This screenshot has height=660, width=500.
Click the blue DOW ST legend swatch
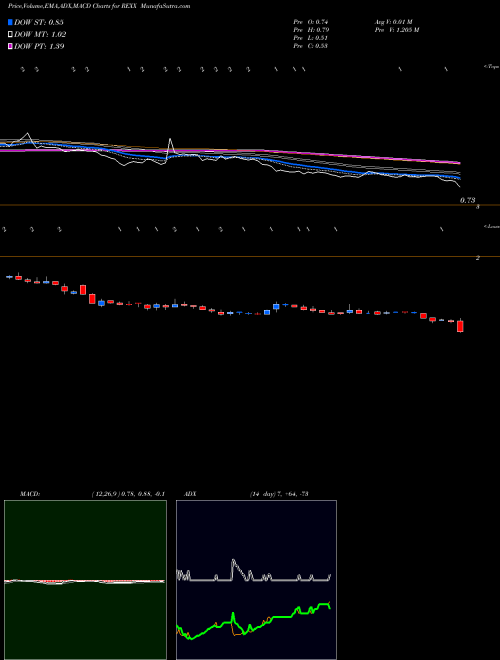click(10, 22)
